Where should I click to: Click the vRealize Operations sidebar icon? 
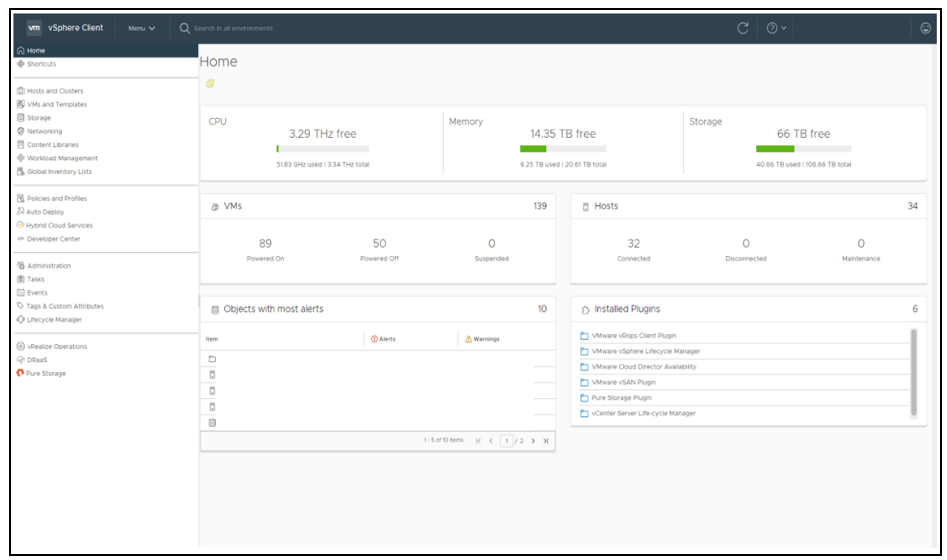pyautogui.click(x=21, y=346)
